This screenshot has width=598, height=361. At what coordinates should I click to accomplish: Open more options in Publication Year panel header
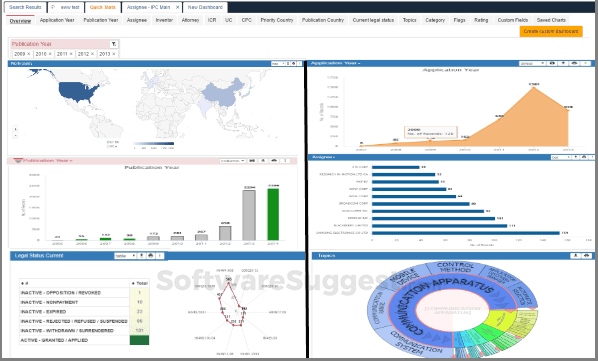click(285, 161)
